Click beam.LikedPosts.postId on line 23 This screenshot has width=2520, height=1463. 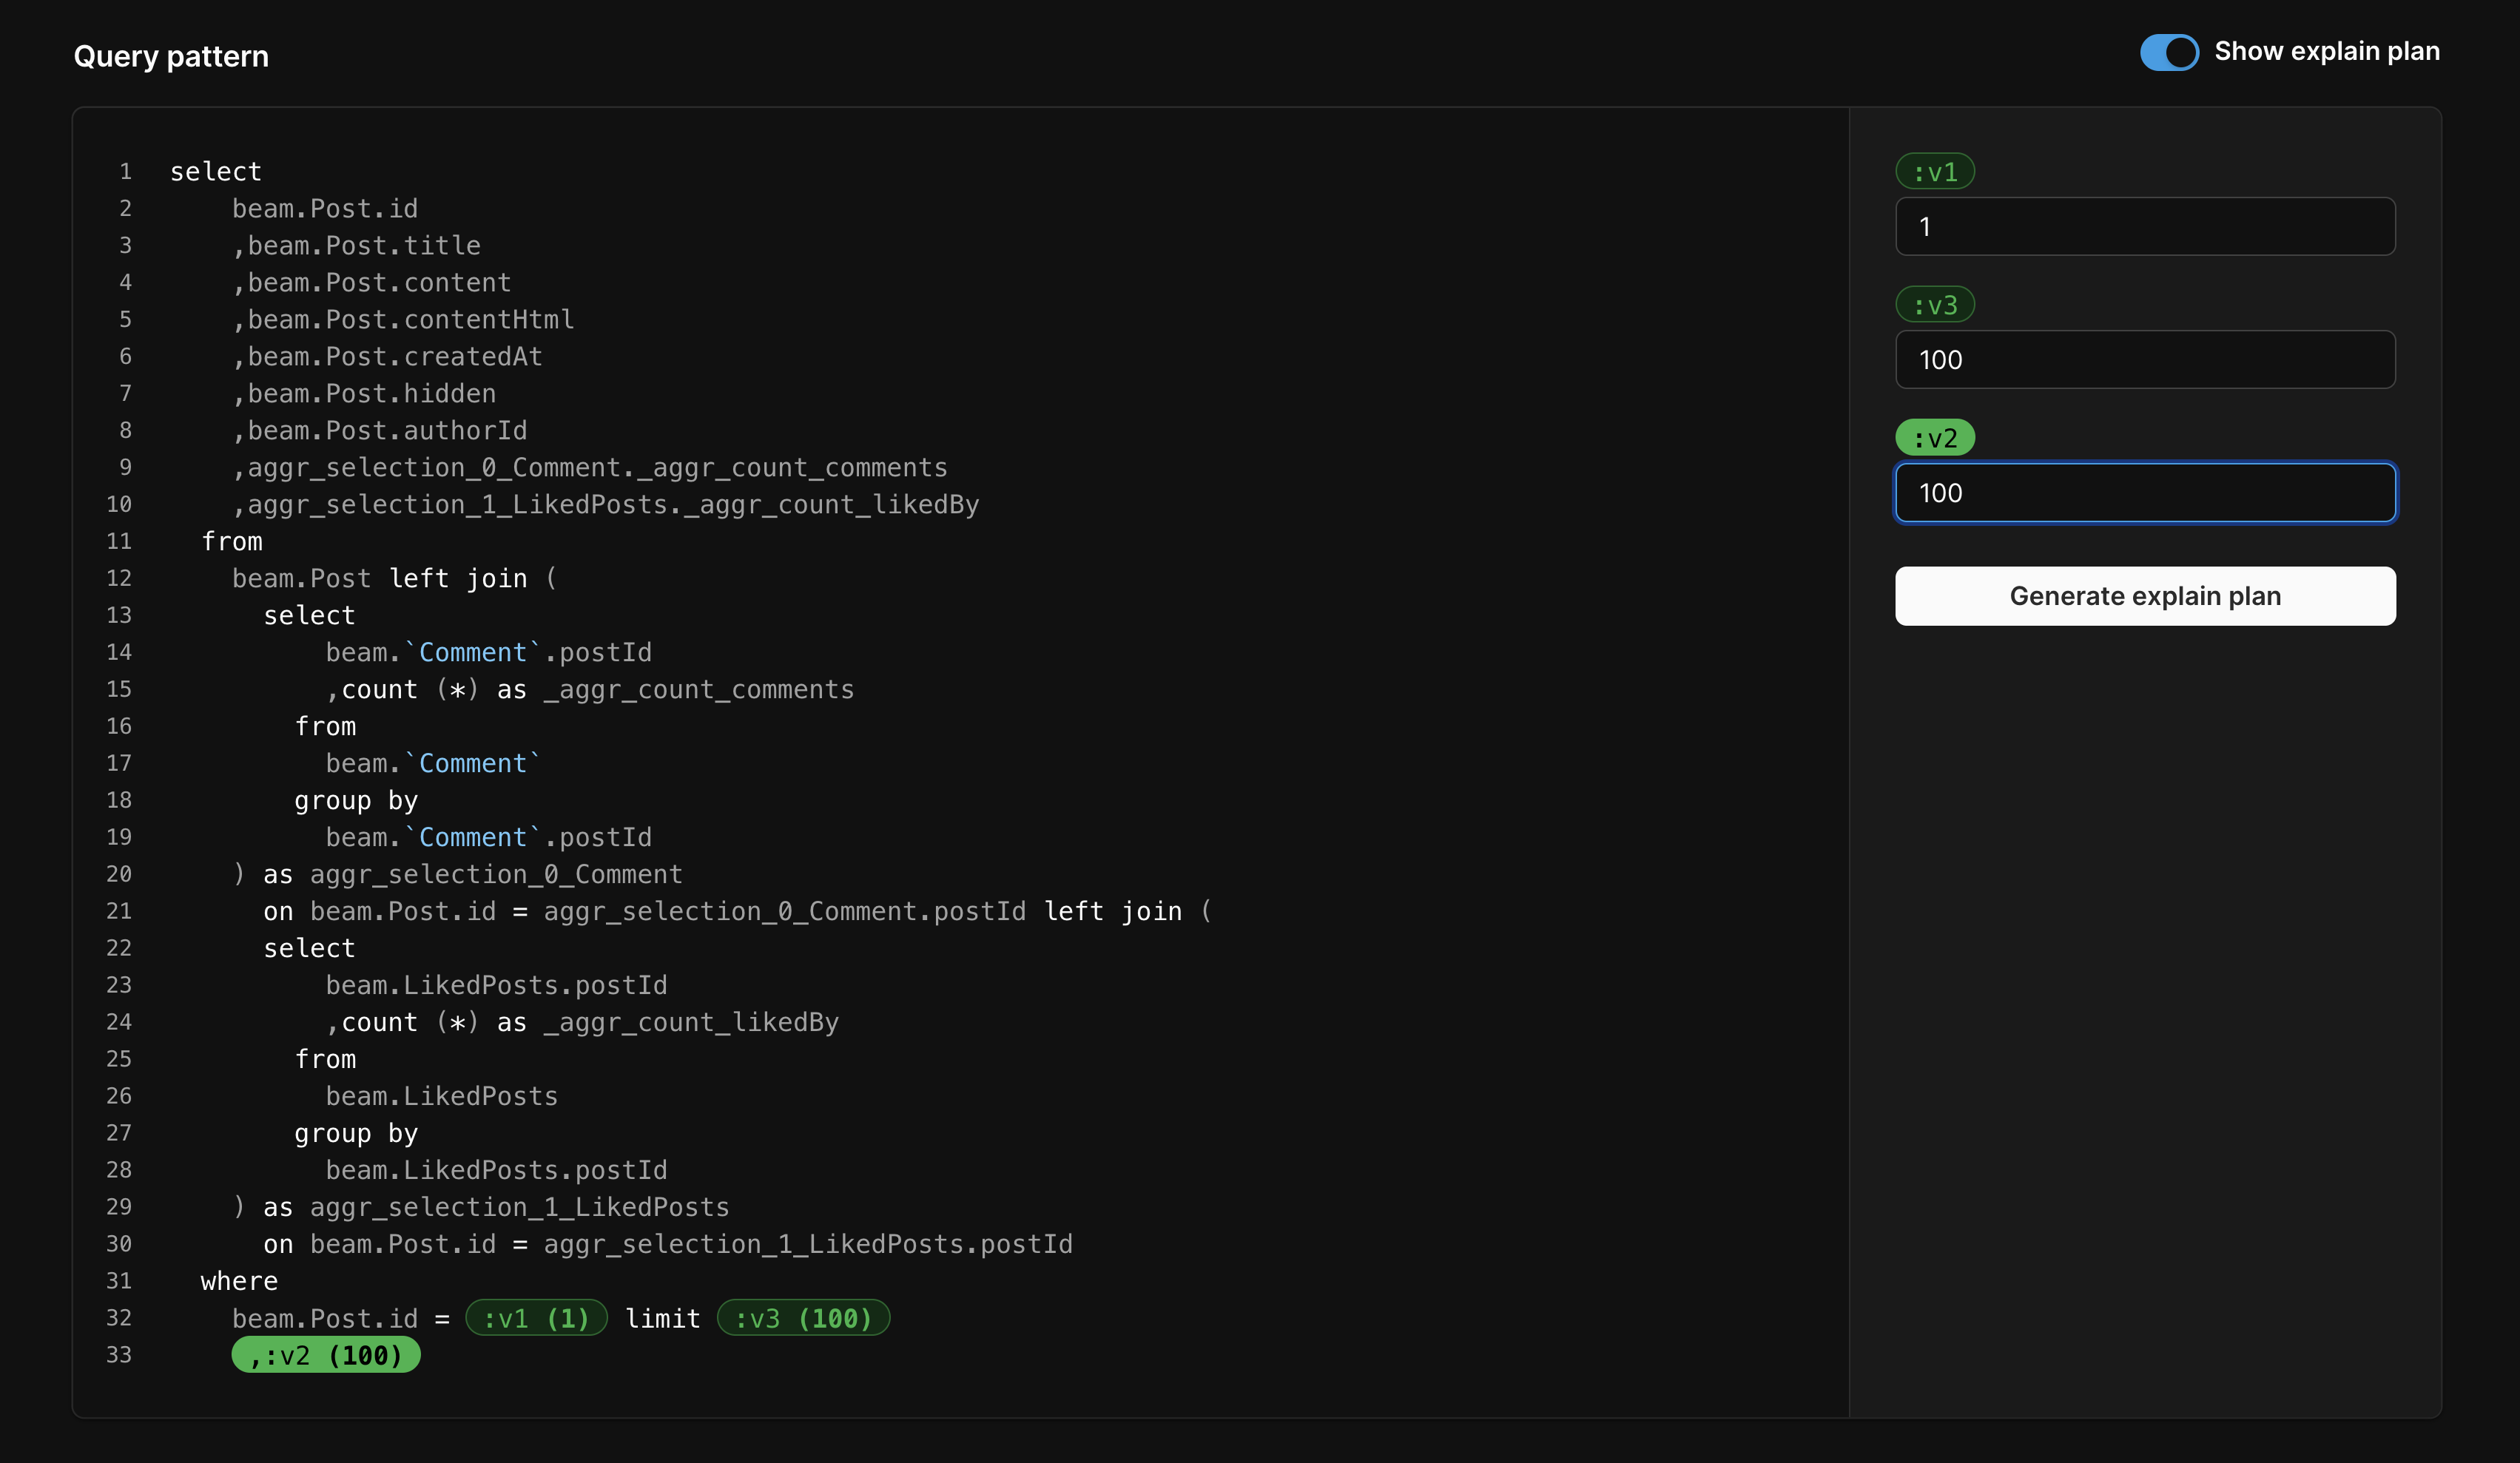[496, 985]
